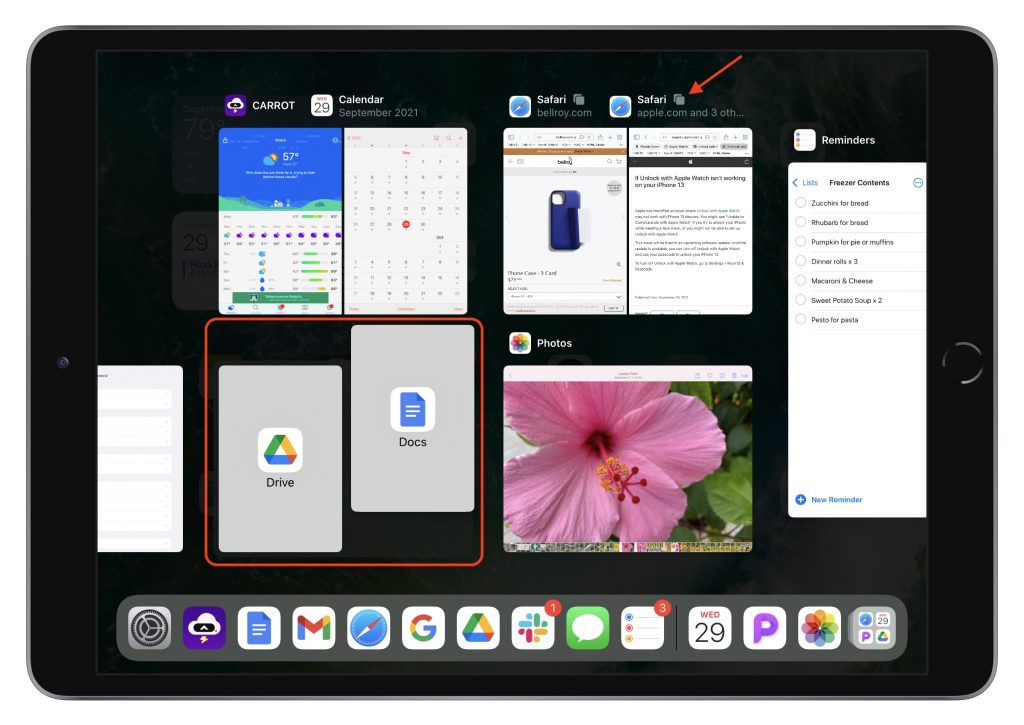Viewport: 1024px width, 725px height.
Task: Select the Drive app card
Action: pyautogui.click(x=280, y=458)
